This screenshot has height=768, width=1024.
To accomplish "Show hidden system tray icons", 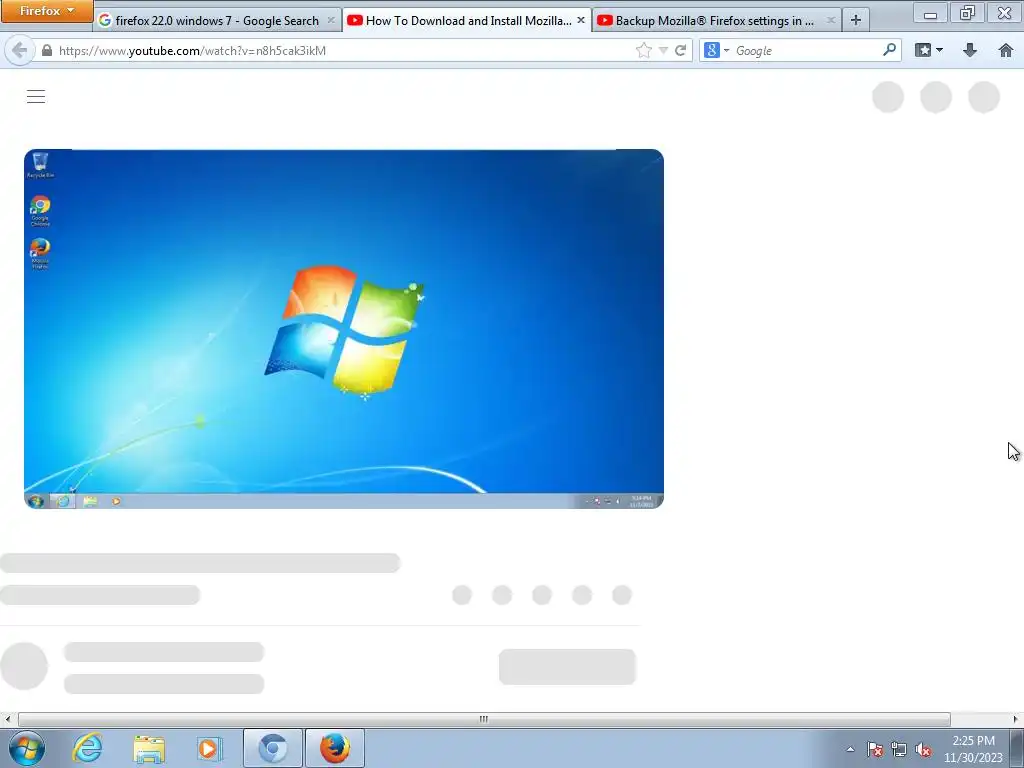I will pos(850,749).
